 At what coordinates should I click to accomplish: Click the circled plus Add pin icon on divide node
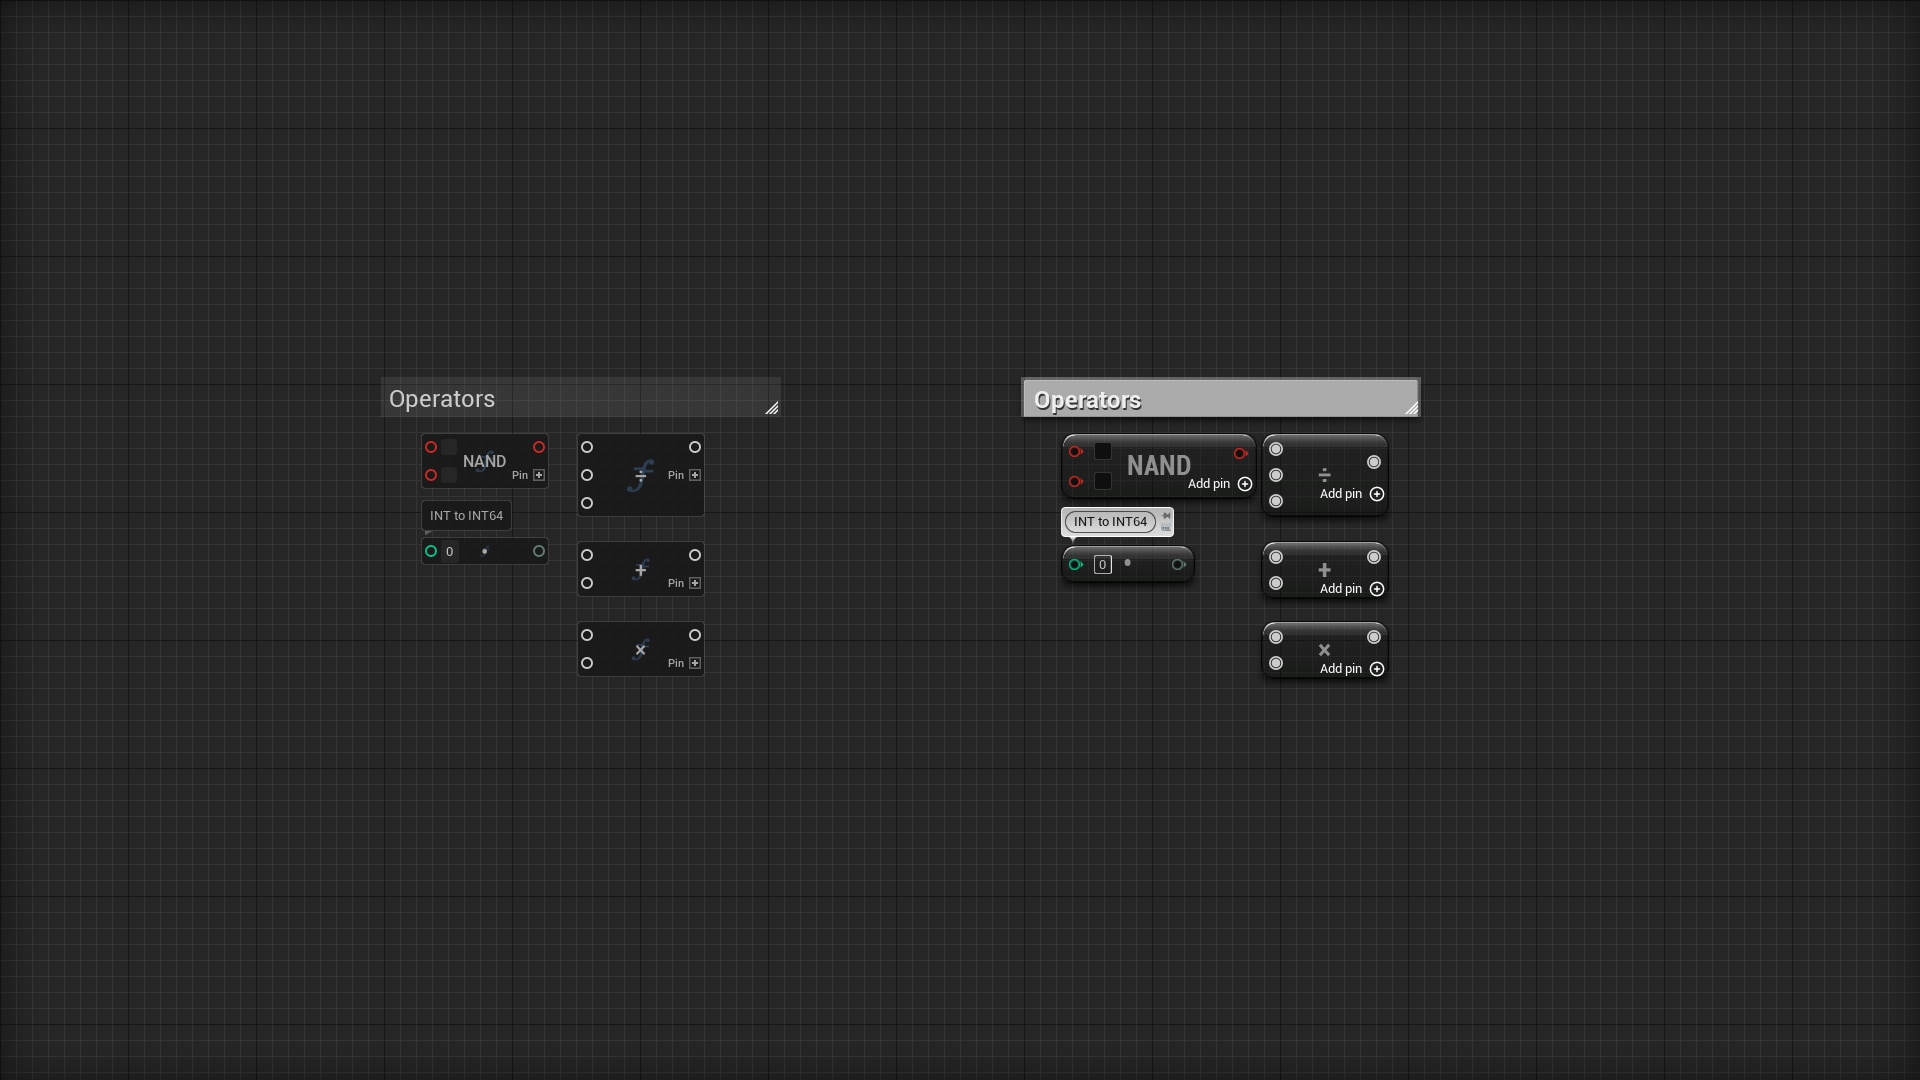pos(1377,494)
